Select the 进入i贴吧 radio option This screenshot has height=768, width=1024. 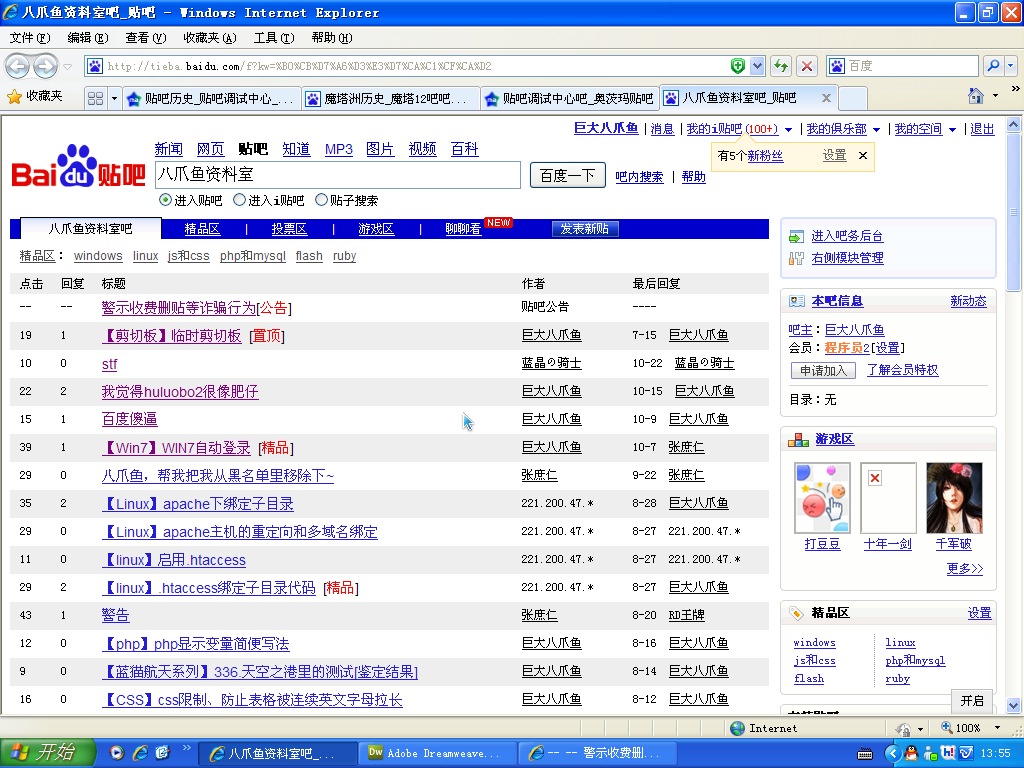click(x=240, y=200)
